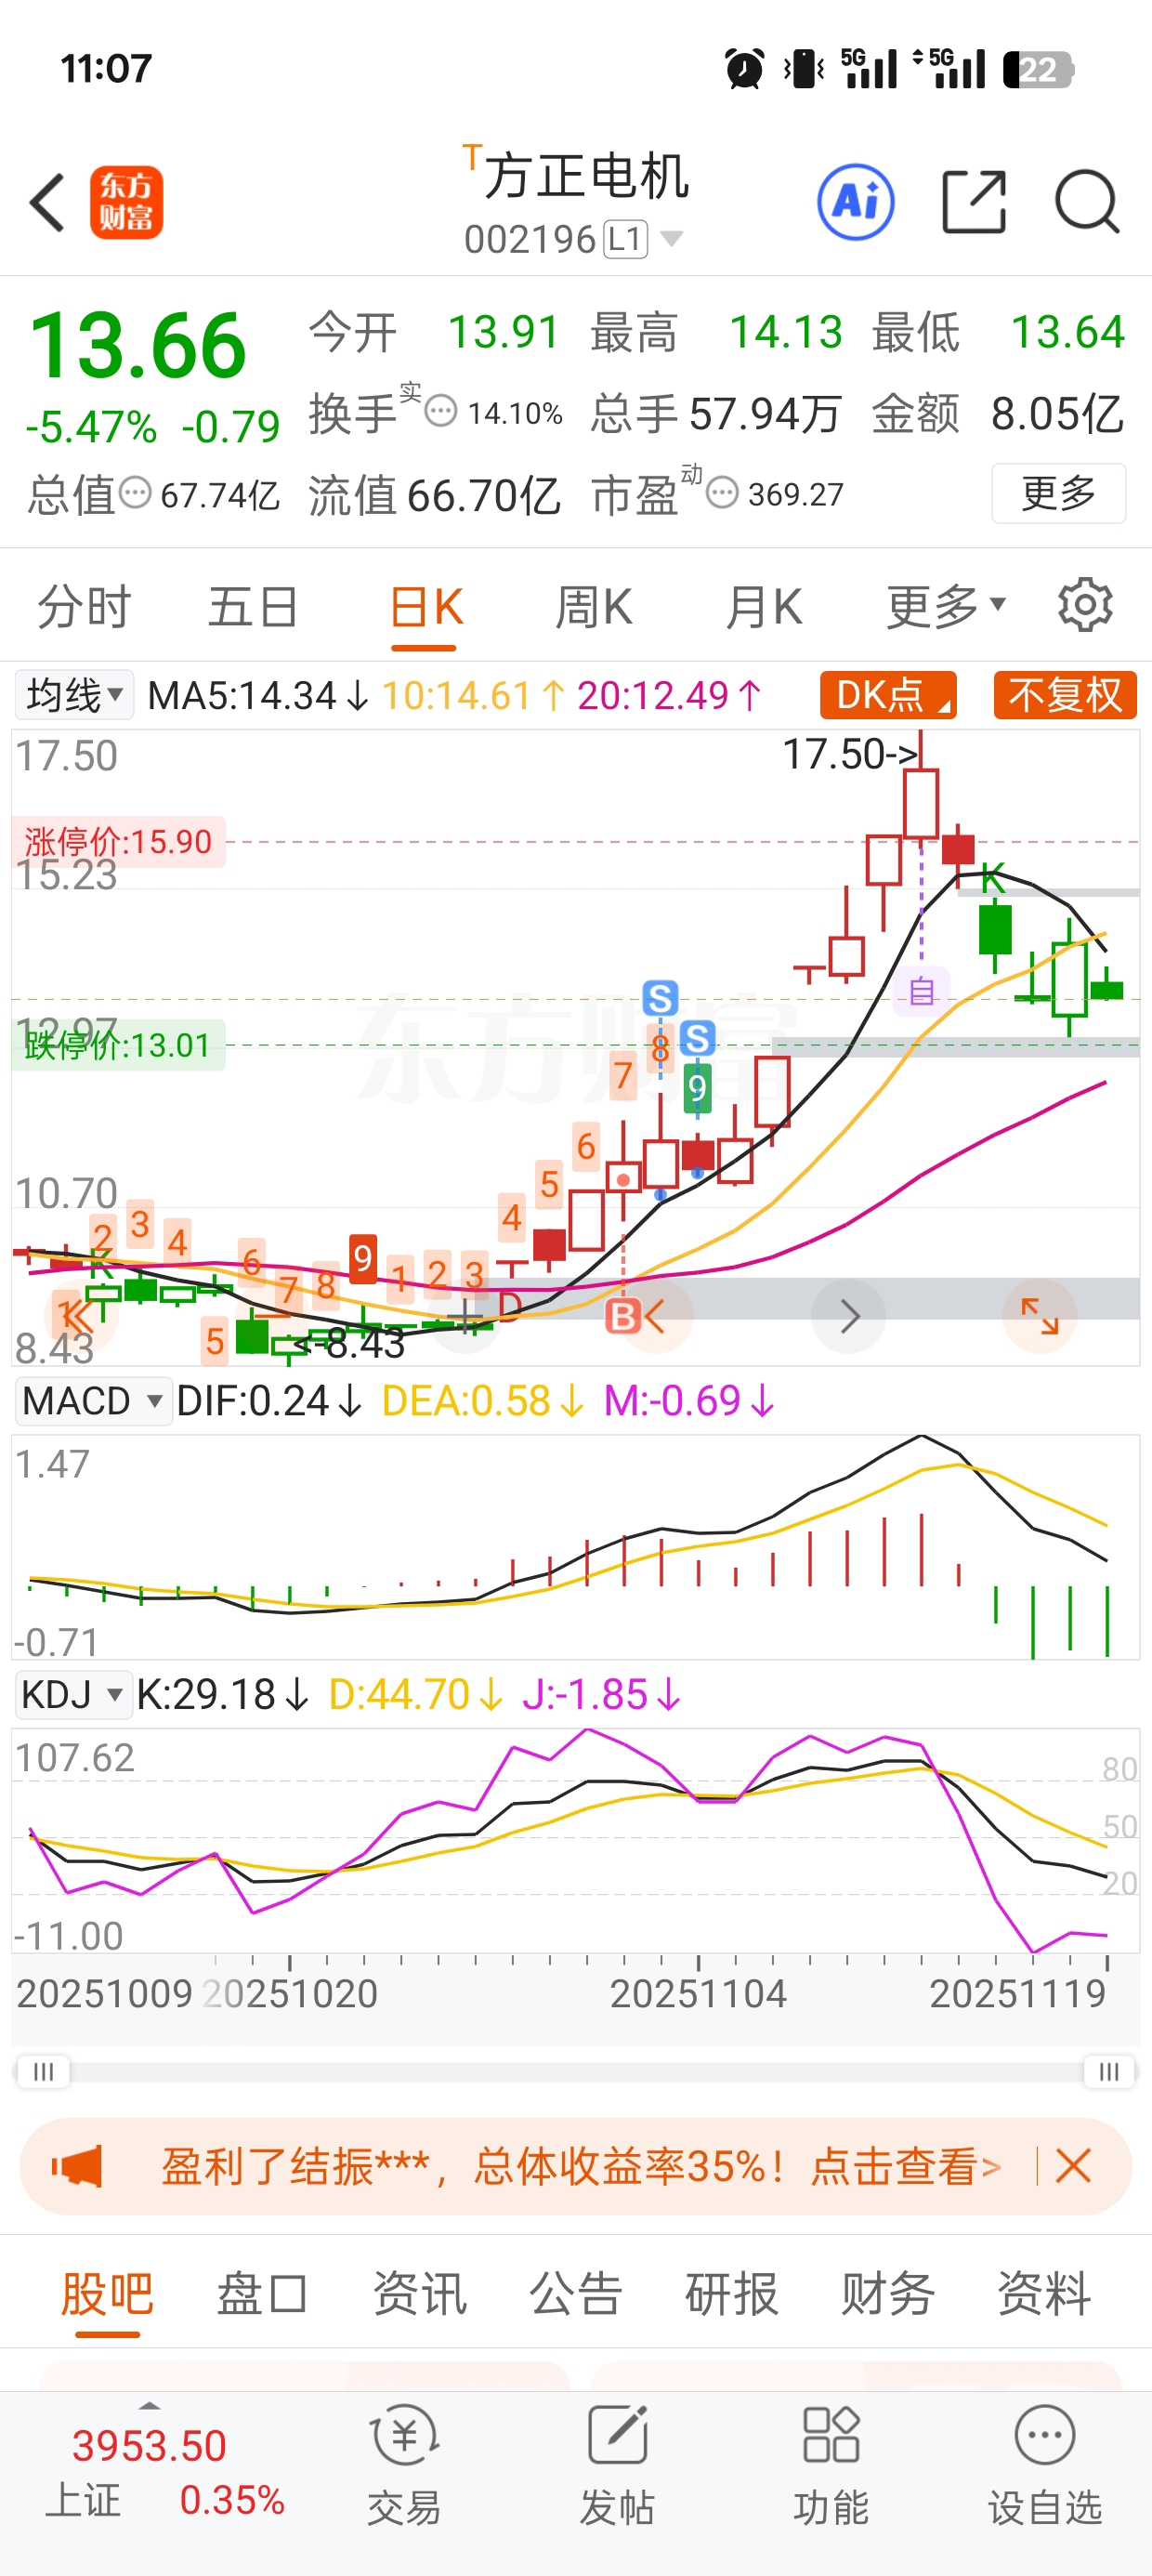Open 交易 trading icon
The width and height of the screenshot is (1152, 2576).
[404, 2466]
